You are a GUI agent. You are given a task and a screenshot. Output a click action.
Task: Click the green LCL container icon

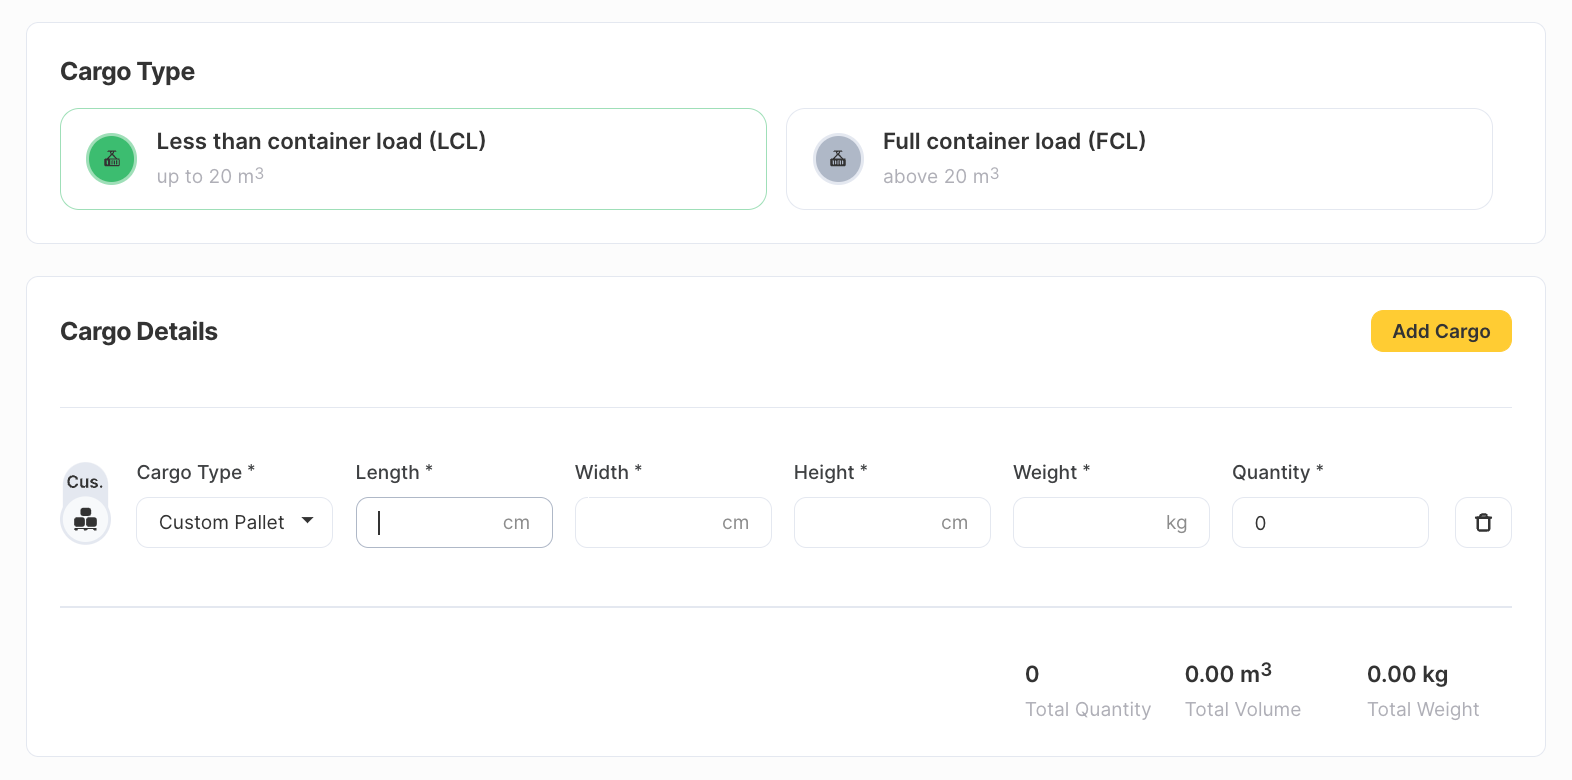[x=112, y=159]
